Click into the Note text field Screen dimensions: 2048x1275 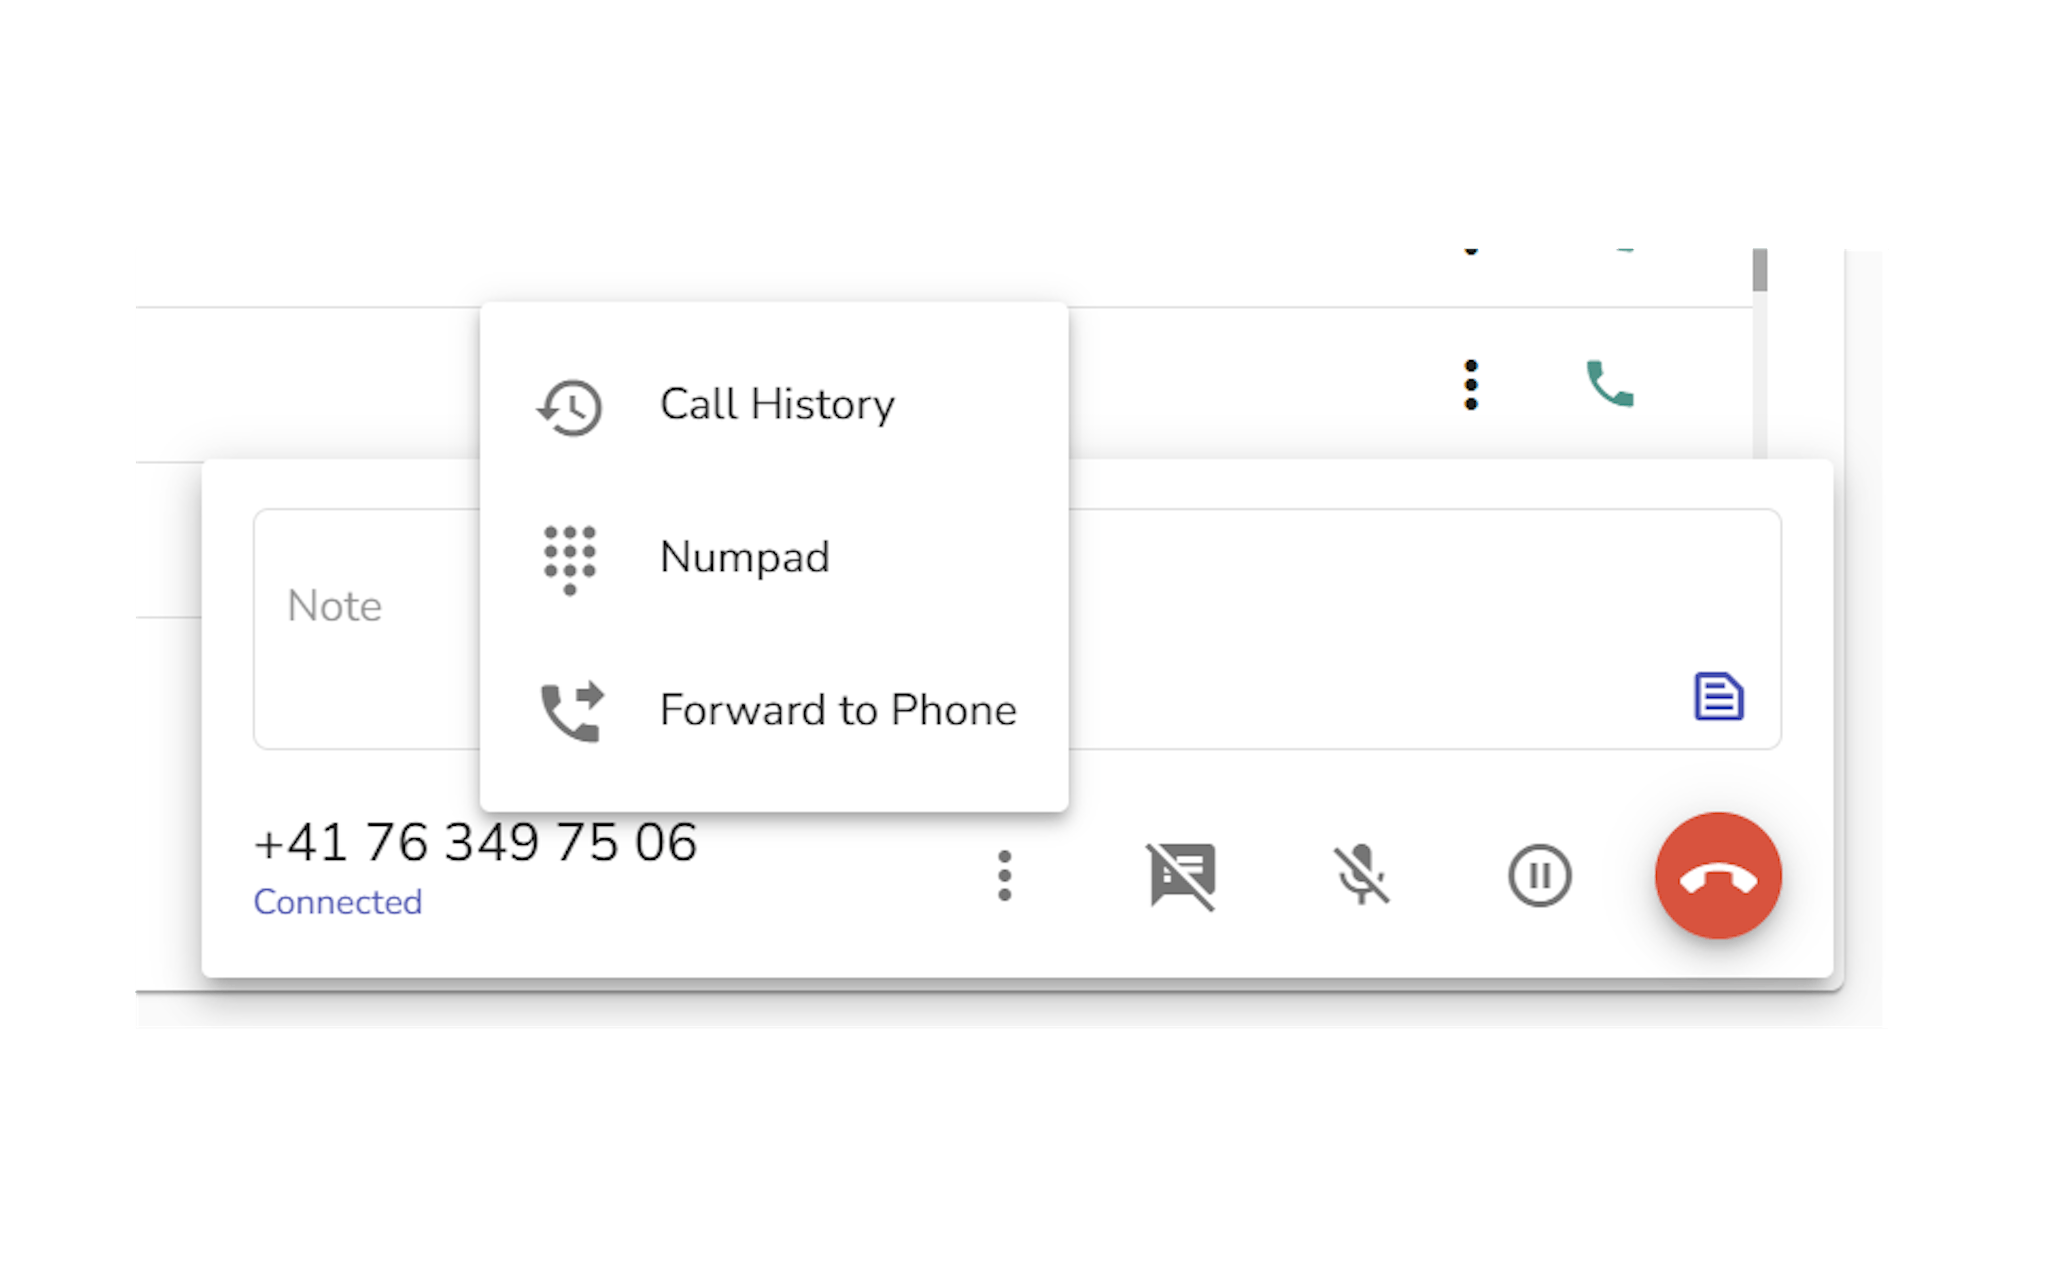tap(1017, 629)
